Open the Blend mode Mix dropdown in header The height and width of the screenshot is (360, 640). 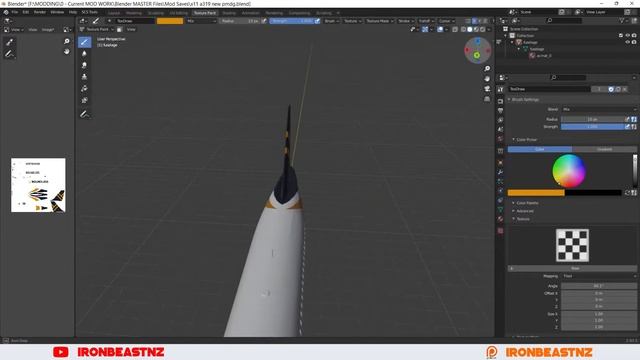(201, 21)
